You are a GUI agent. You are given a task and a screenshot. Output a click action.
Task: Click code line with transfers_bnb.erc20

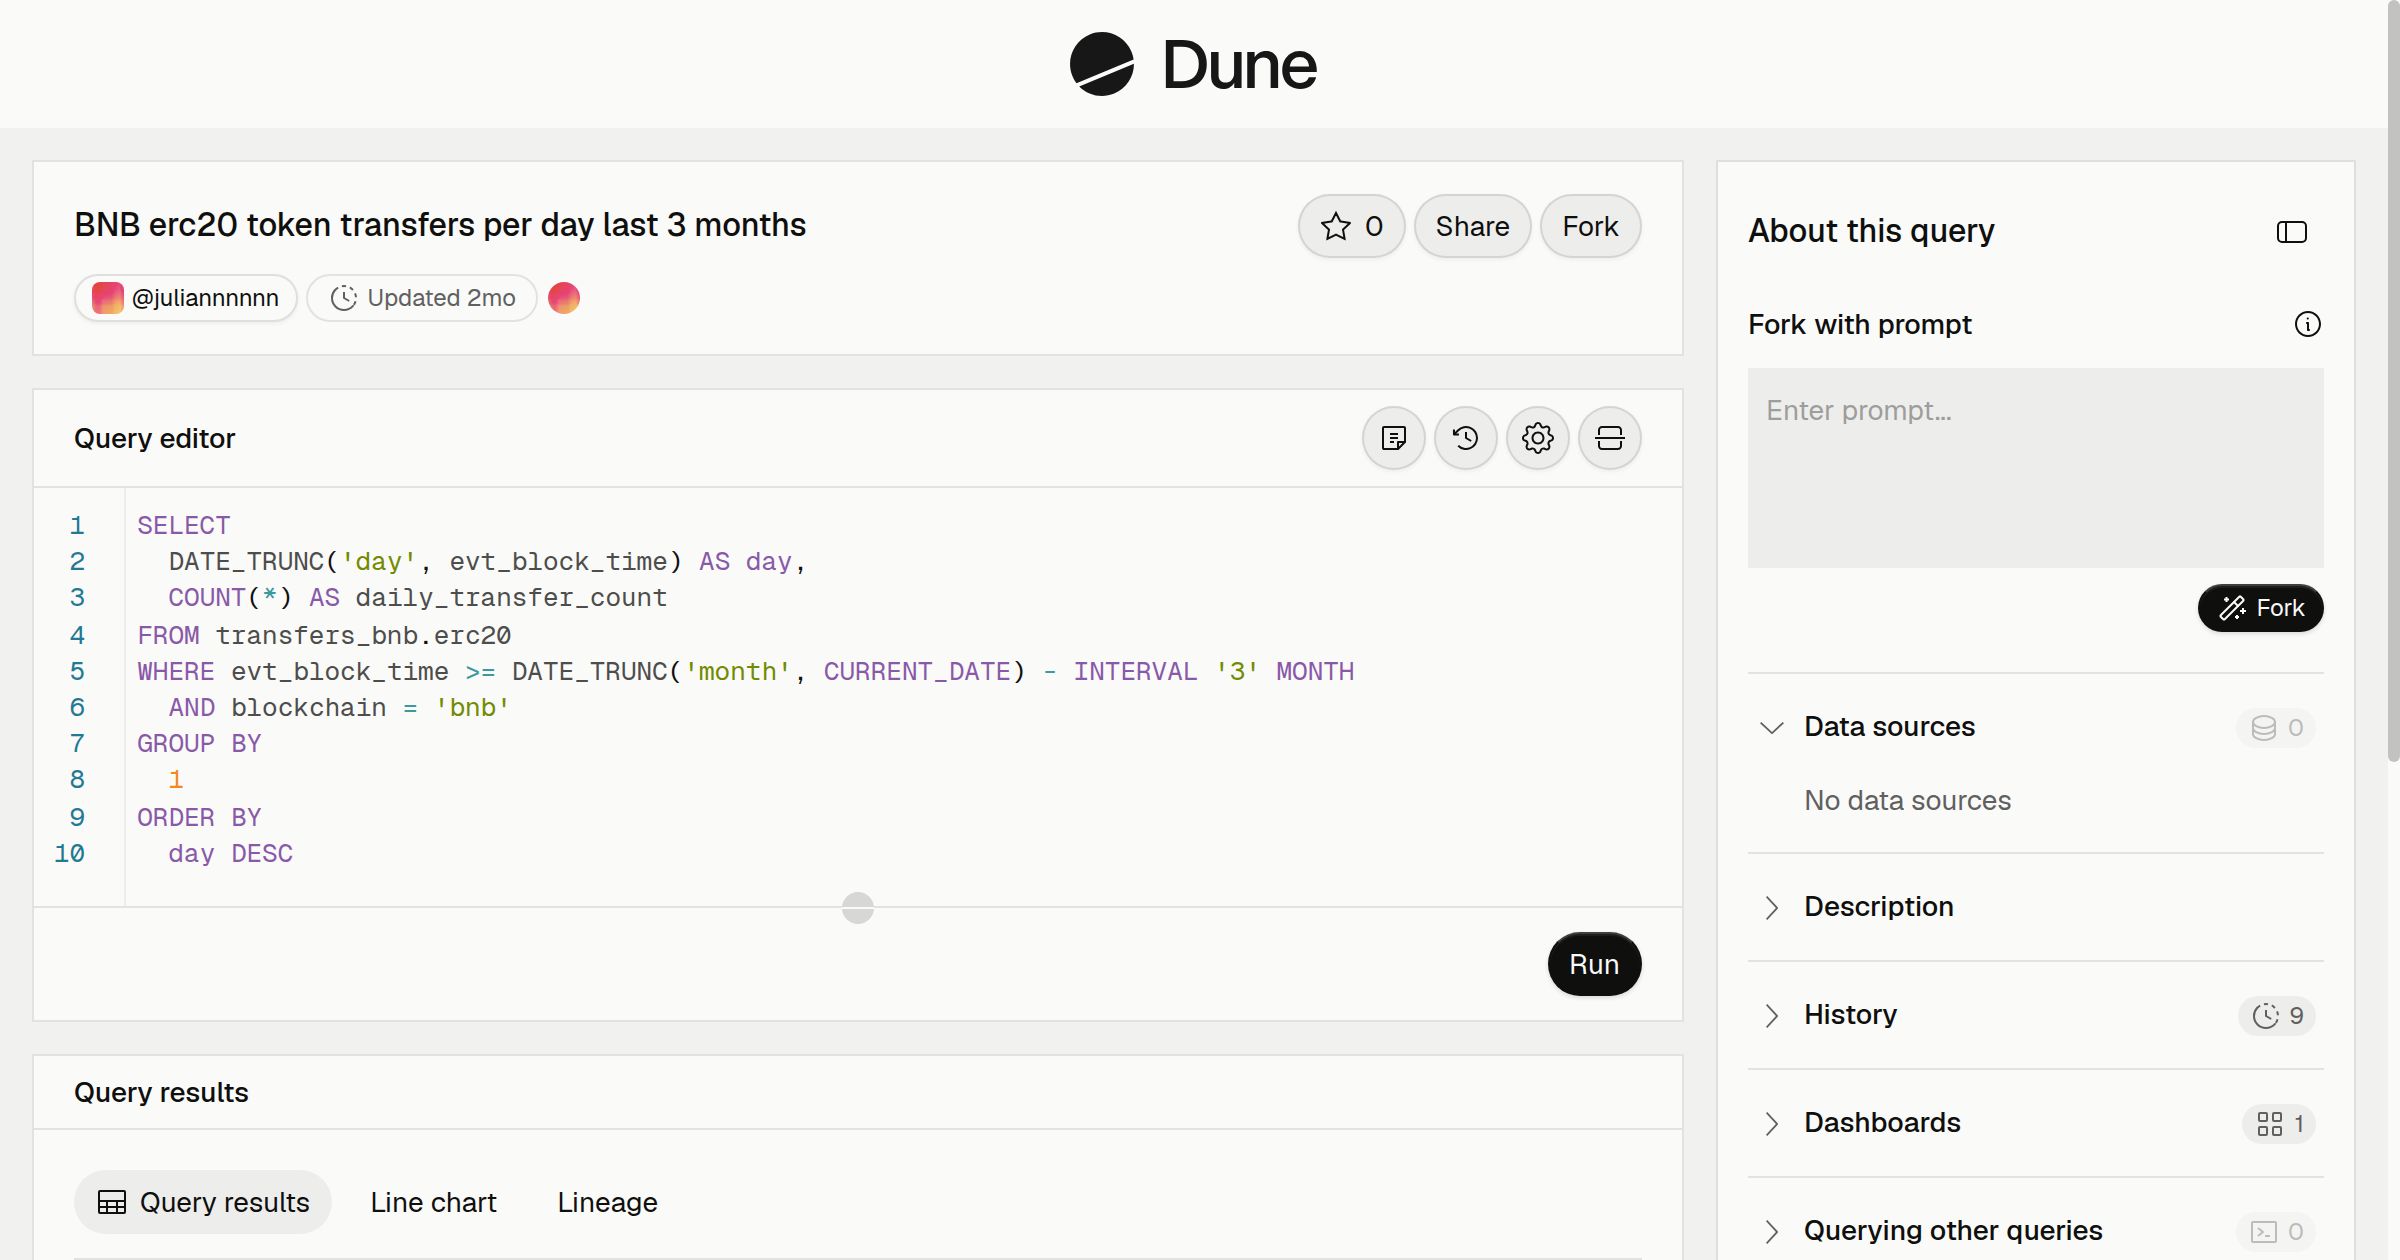coord(324,635)
